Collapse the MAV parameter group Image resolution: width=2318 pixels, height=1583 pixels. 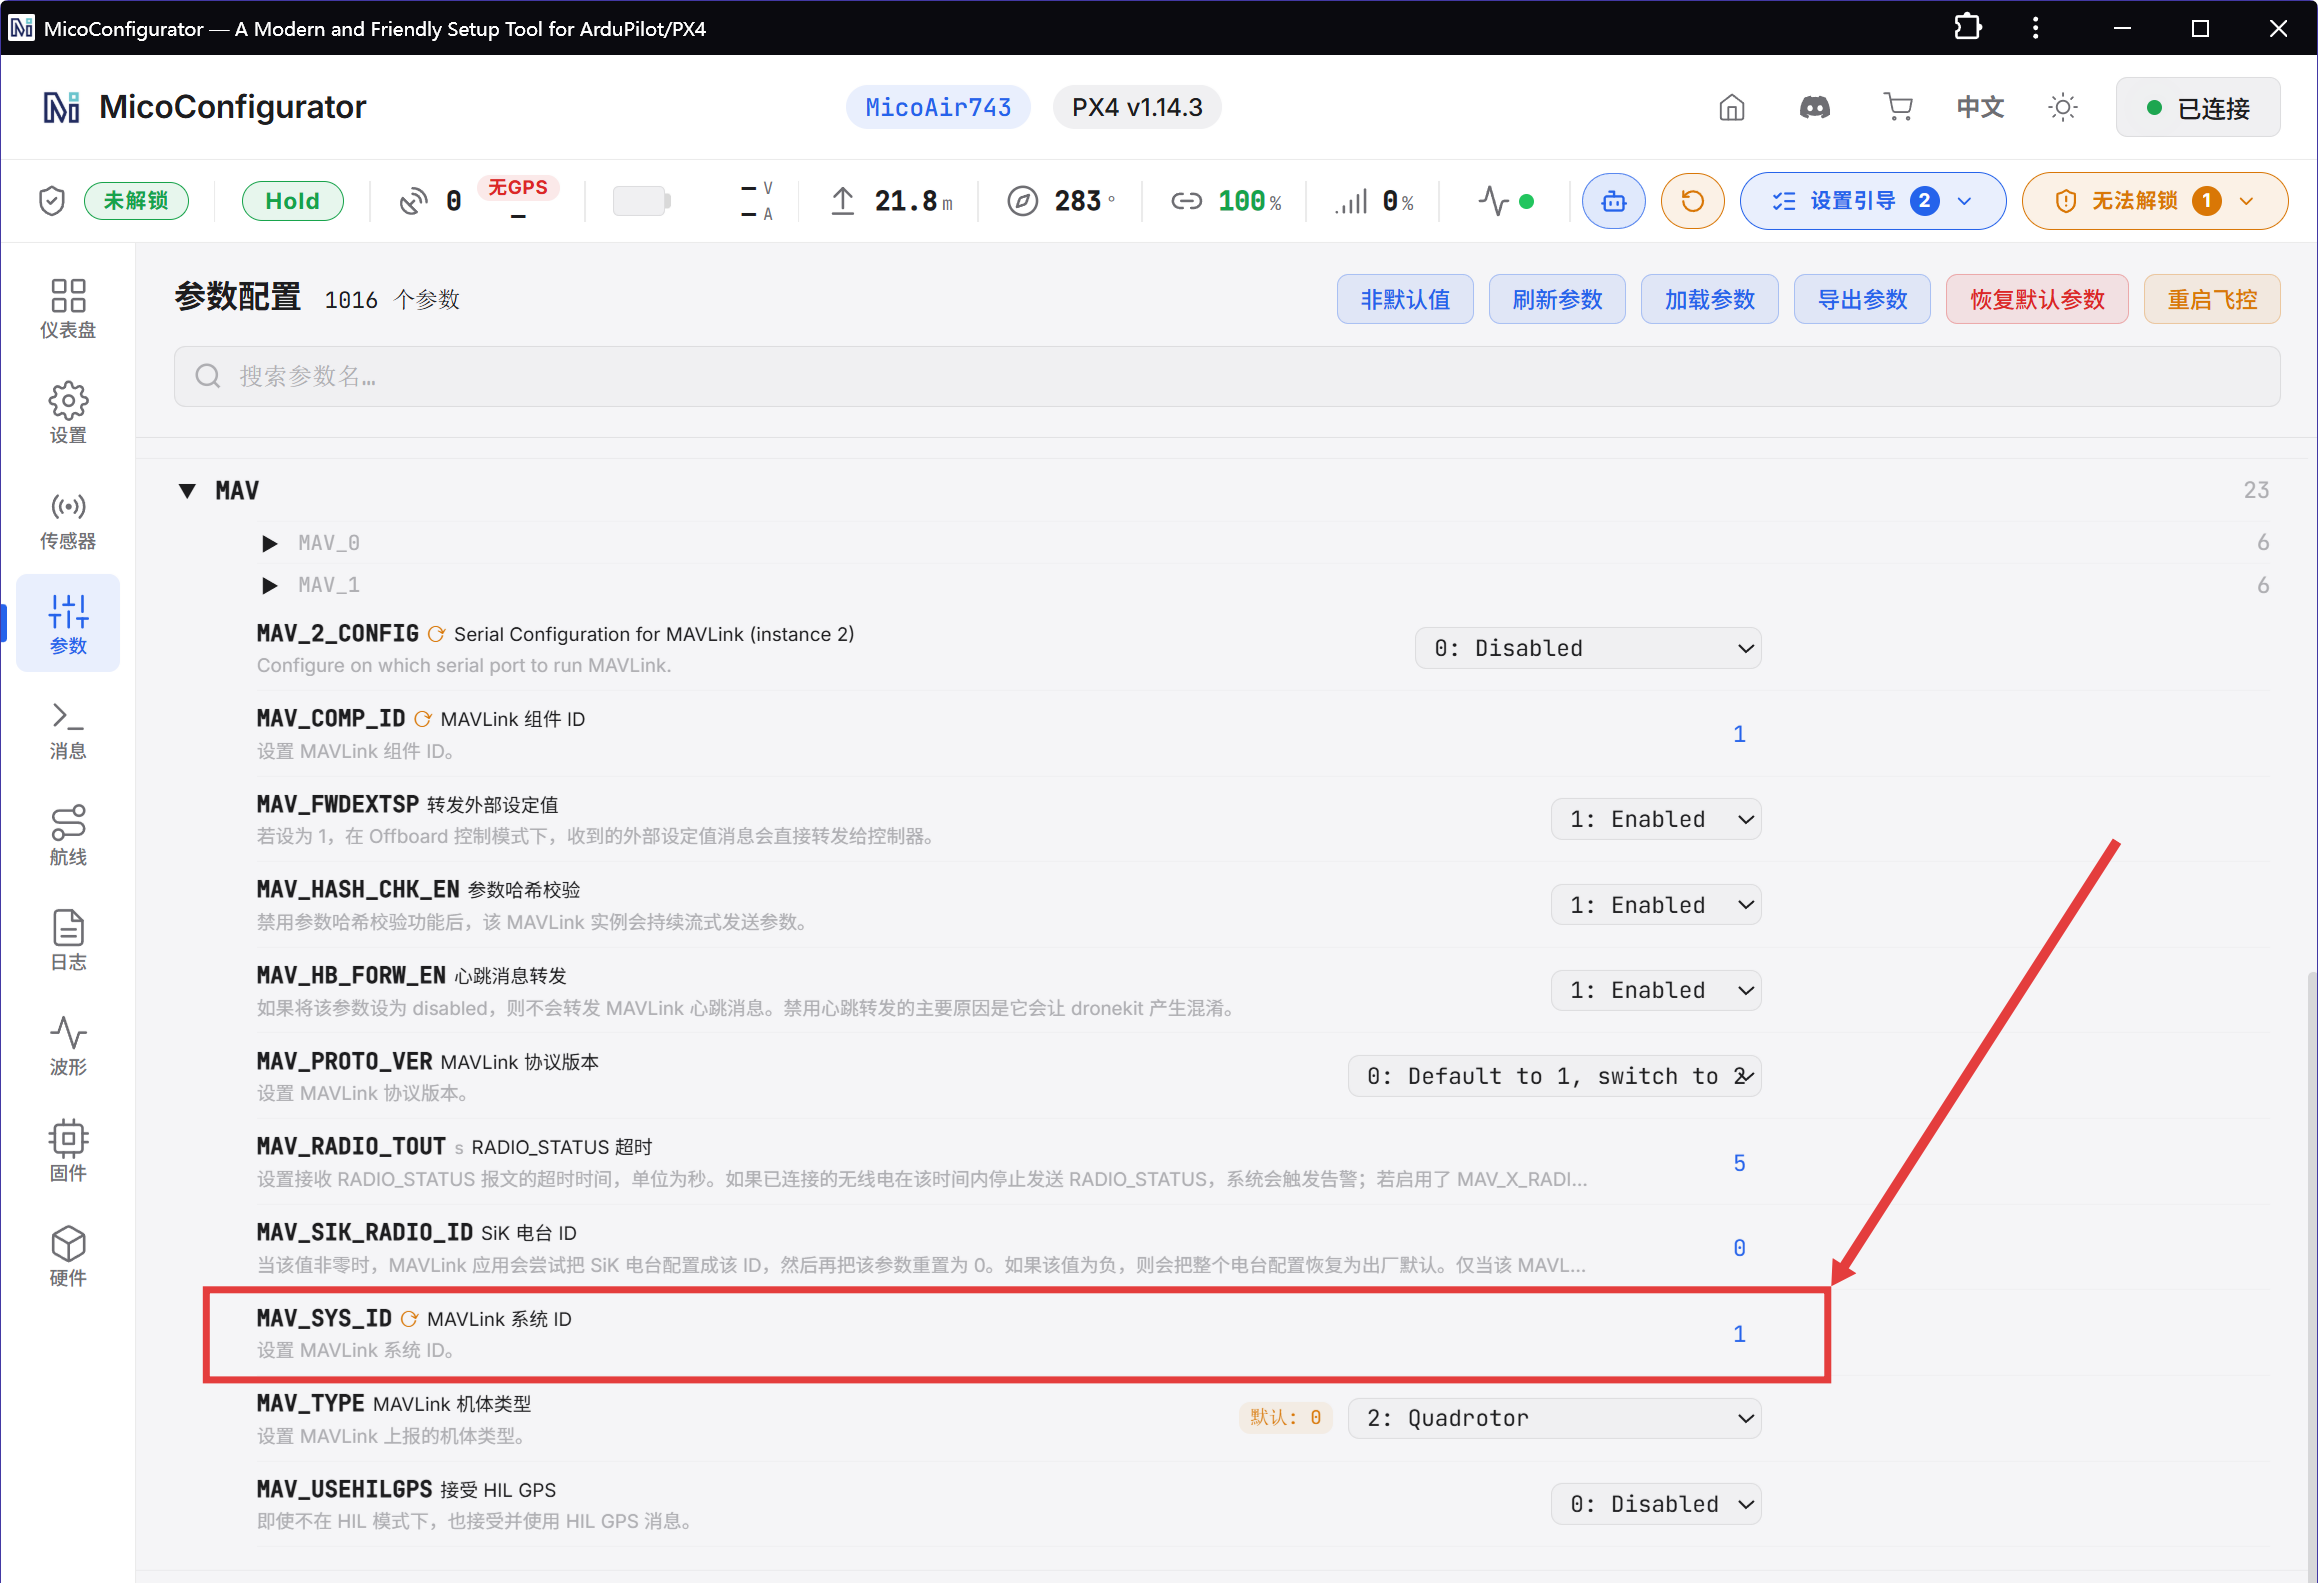pyautogui.click(x=187, y=490)
